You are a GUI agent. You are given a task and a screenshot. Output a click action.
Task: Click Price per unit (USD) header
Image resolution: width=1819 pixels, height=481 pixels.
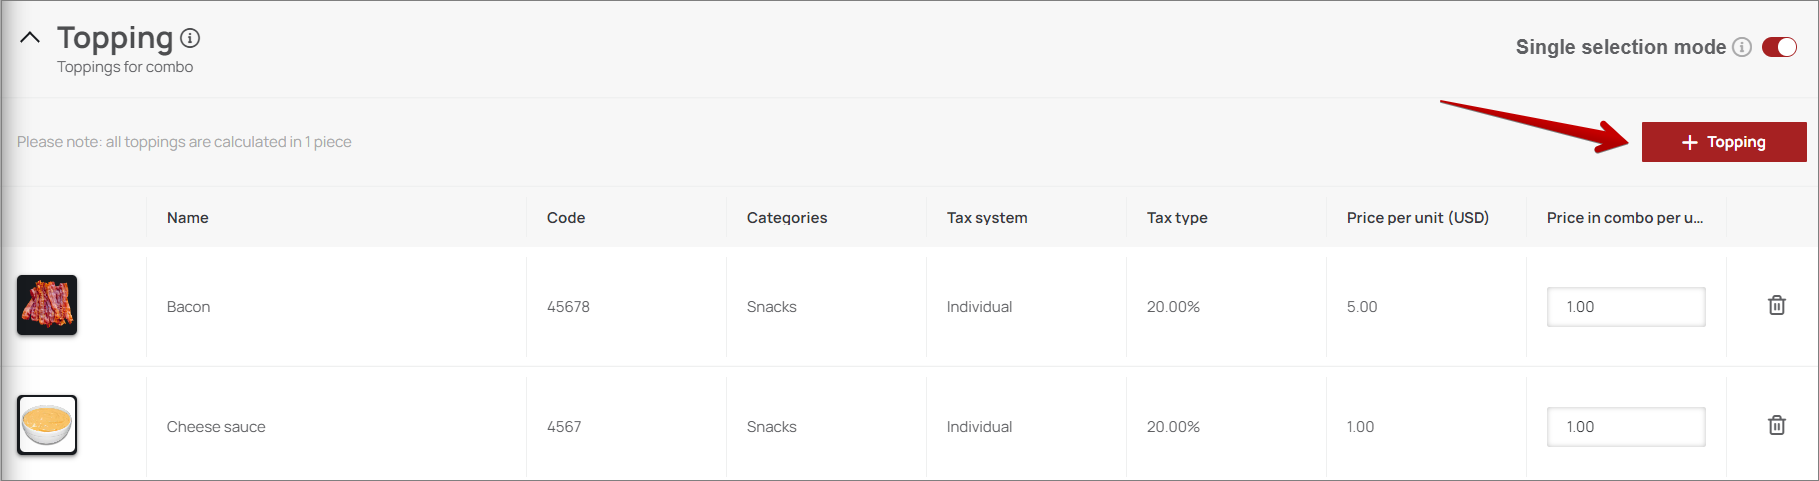pyautogui.click(x=1417, y=218)
